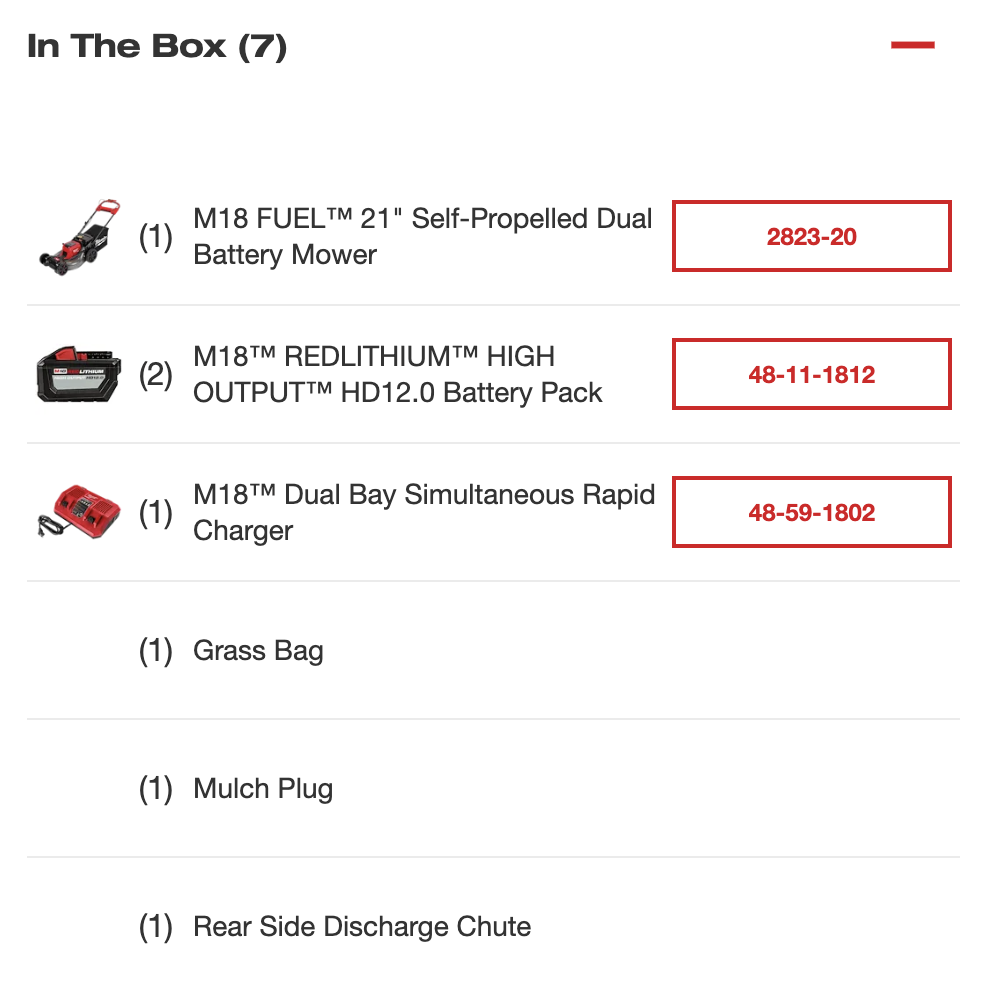
Task: Click the In The Box (7) heading
Action: coord(157,46)
